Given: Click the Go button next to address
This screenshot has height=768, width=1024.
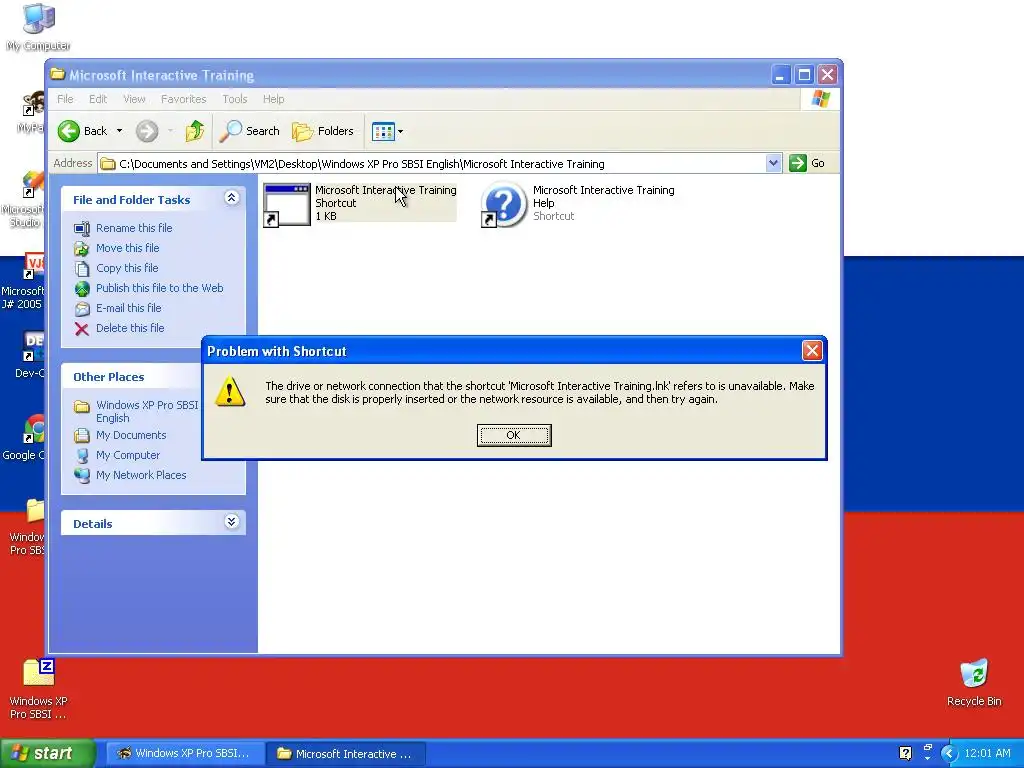Looking at the screenshot, I should click(807, 163).
